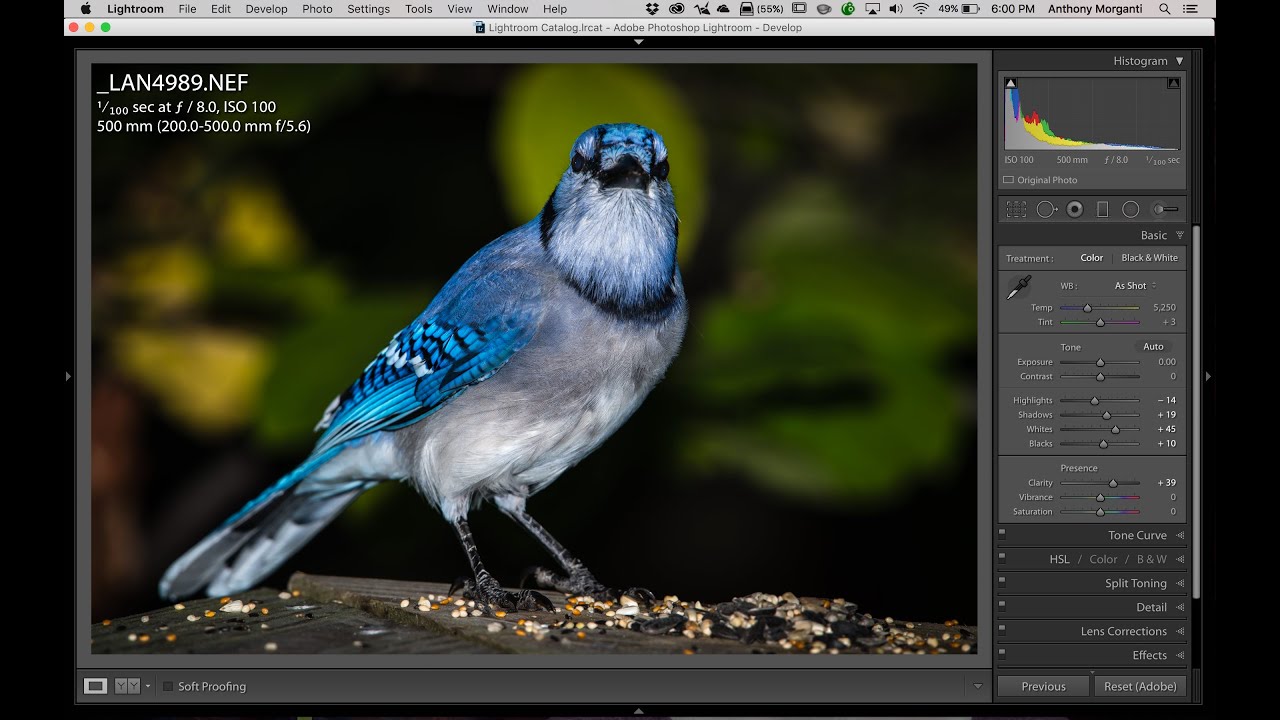1280x720 pixels.
Task: Select the Adjustment Brush tool
Action: click(x=1166, y=209)
